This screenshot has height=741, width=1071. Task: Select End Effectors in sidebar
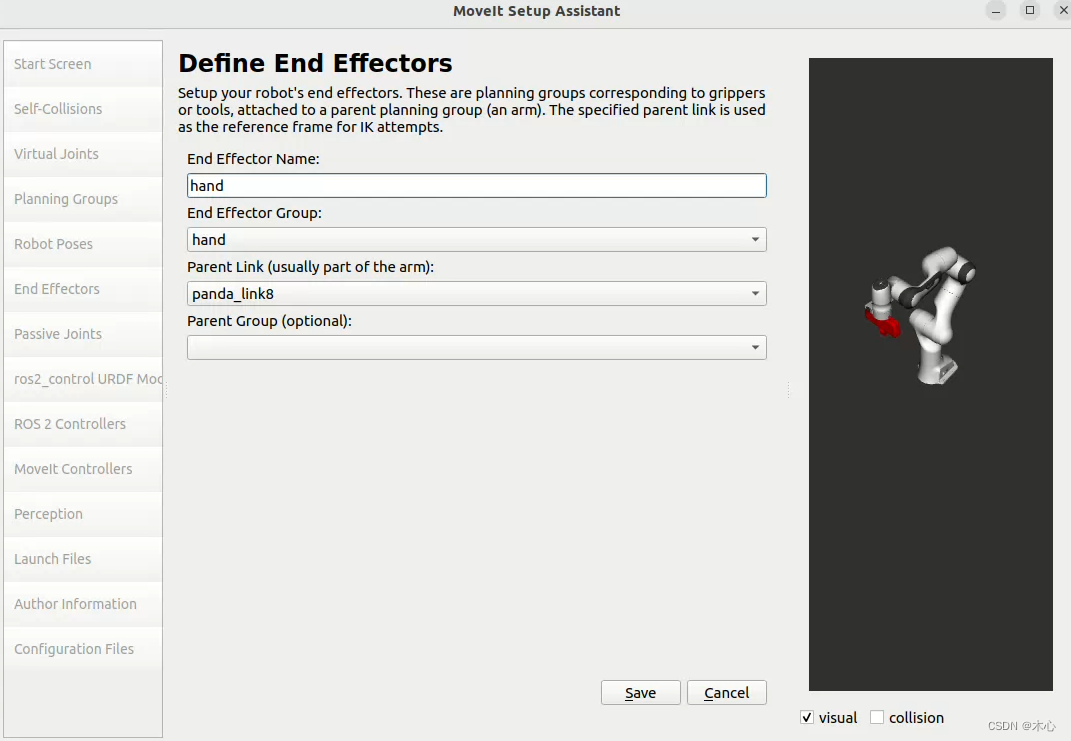point(83,290)
